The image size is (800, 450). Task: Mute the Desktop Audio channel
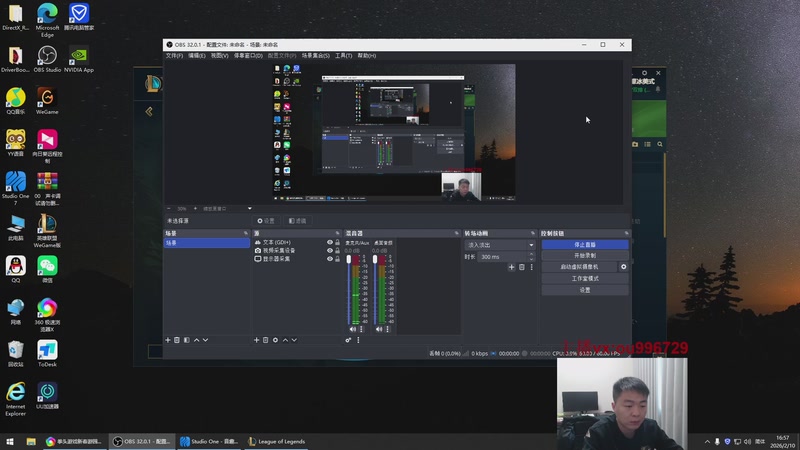point(379,329)
